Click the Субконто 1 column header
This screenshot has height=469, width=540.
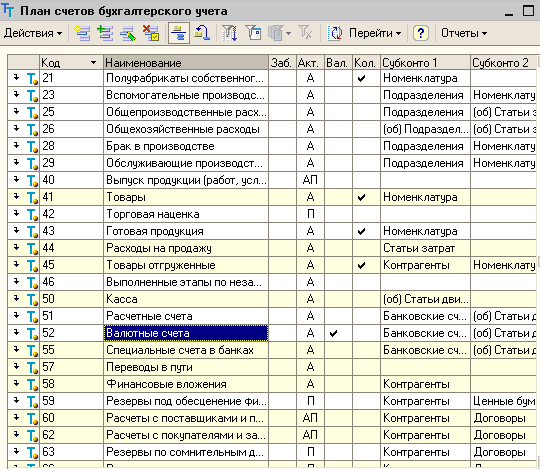(425, 63)
